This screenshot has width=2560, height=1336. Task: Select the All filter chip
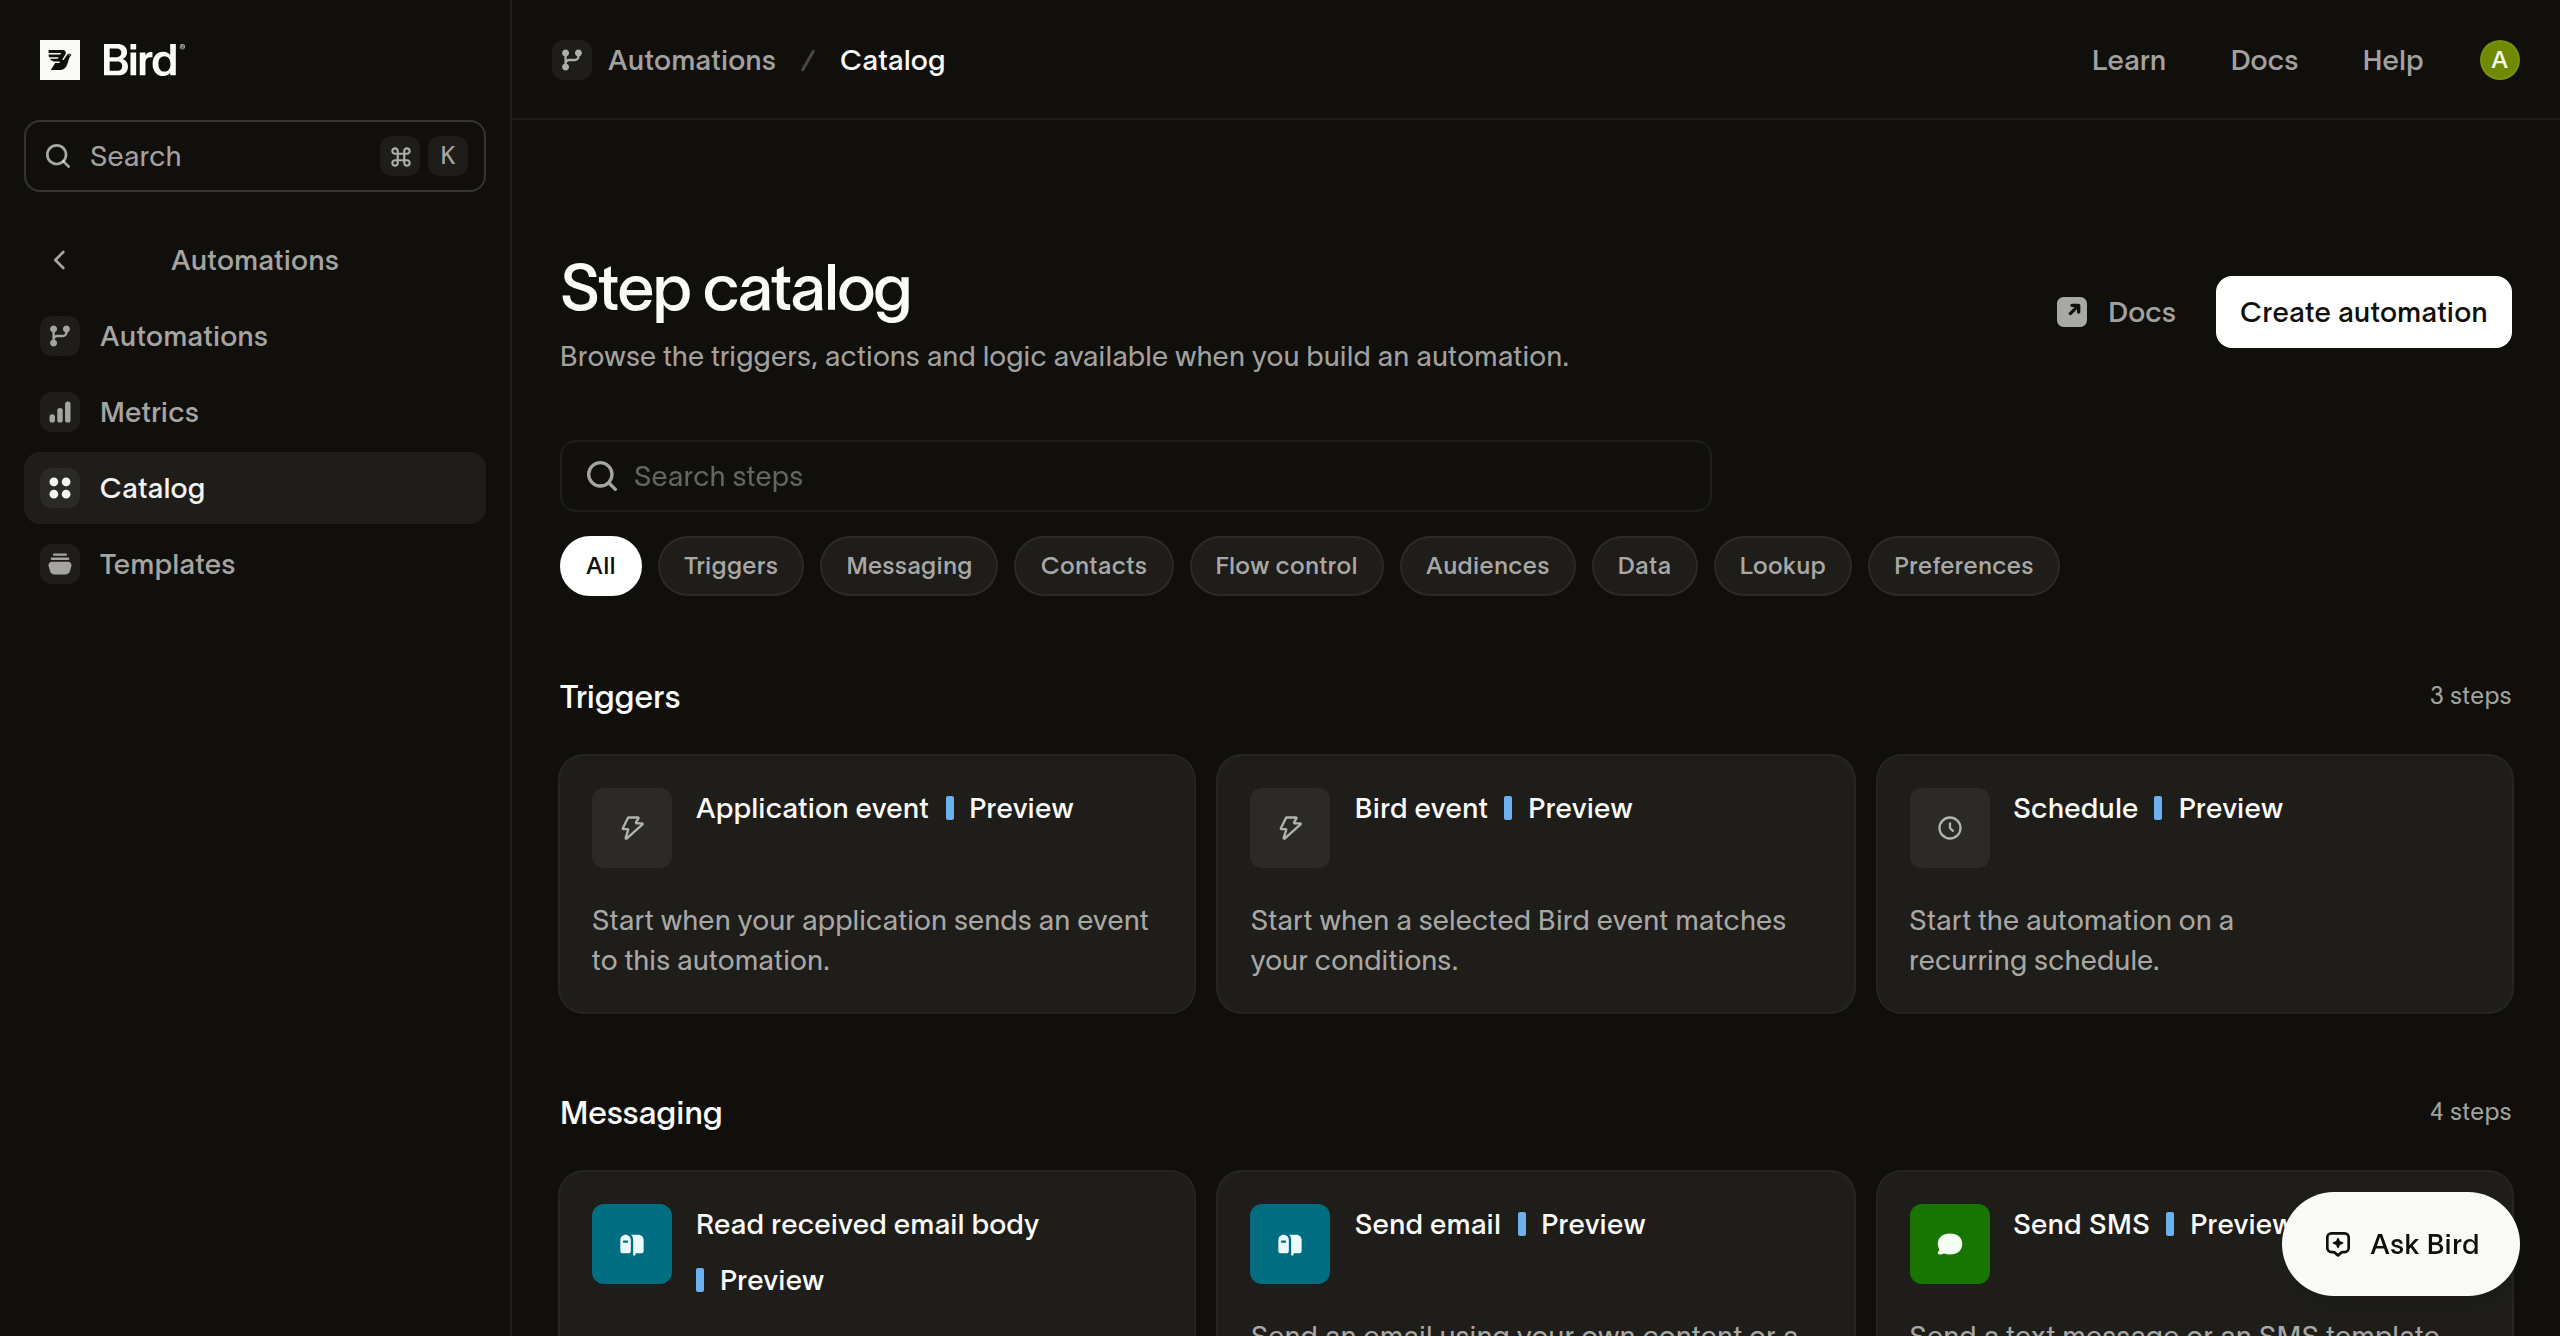tap(601, 566)
